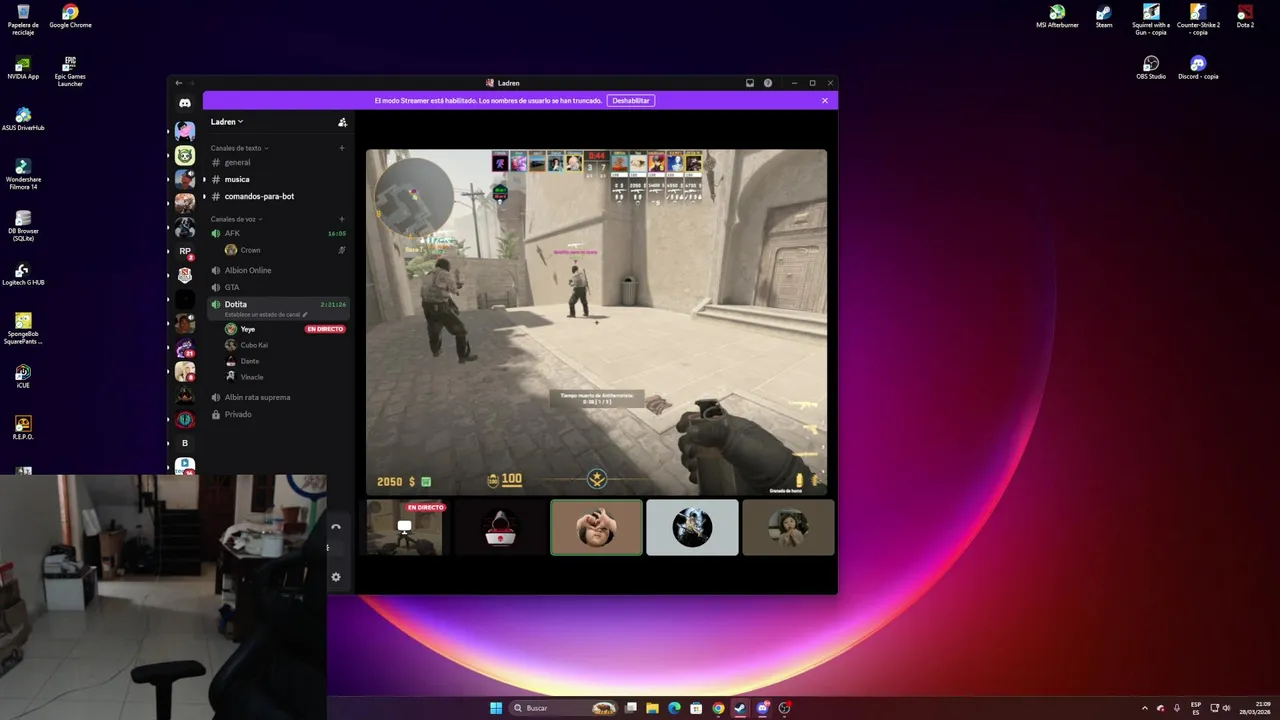This screenshot has height=720, width=1280.
Task: Join the AFK voice channel
Action: tap(278, 233)
